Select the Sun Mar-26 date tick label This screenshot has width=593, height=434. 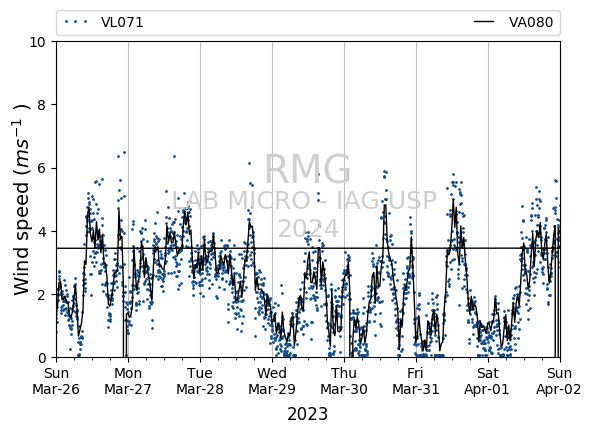click(x=56, y=381)
